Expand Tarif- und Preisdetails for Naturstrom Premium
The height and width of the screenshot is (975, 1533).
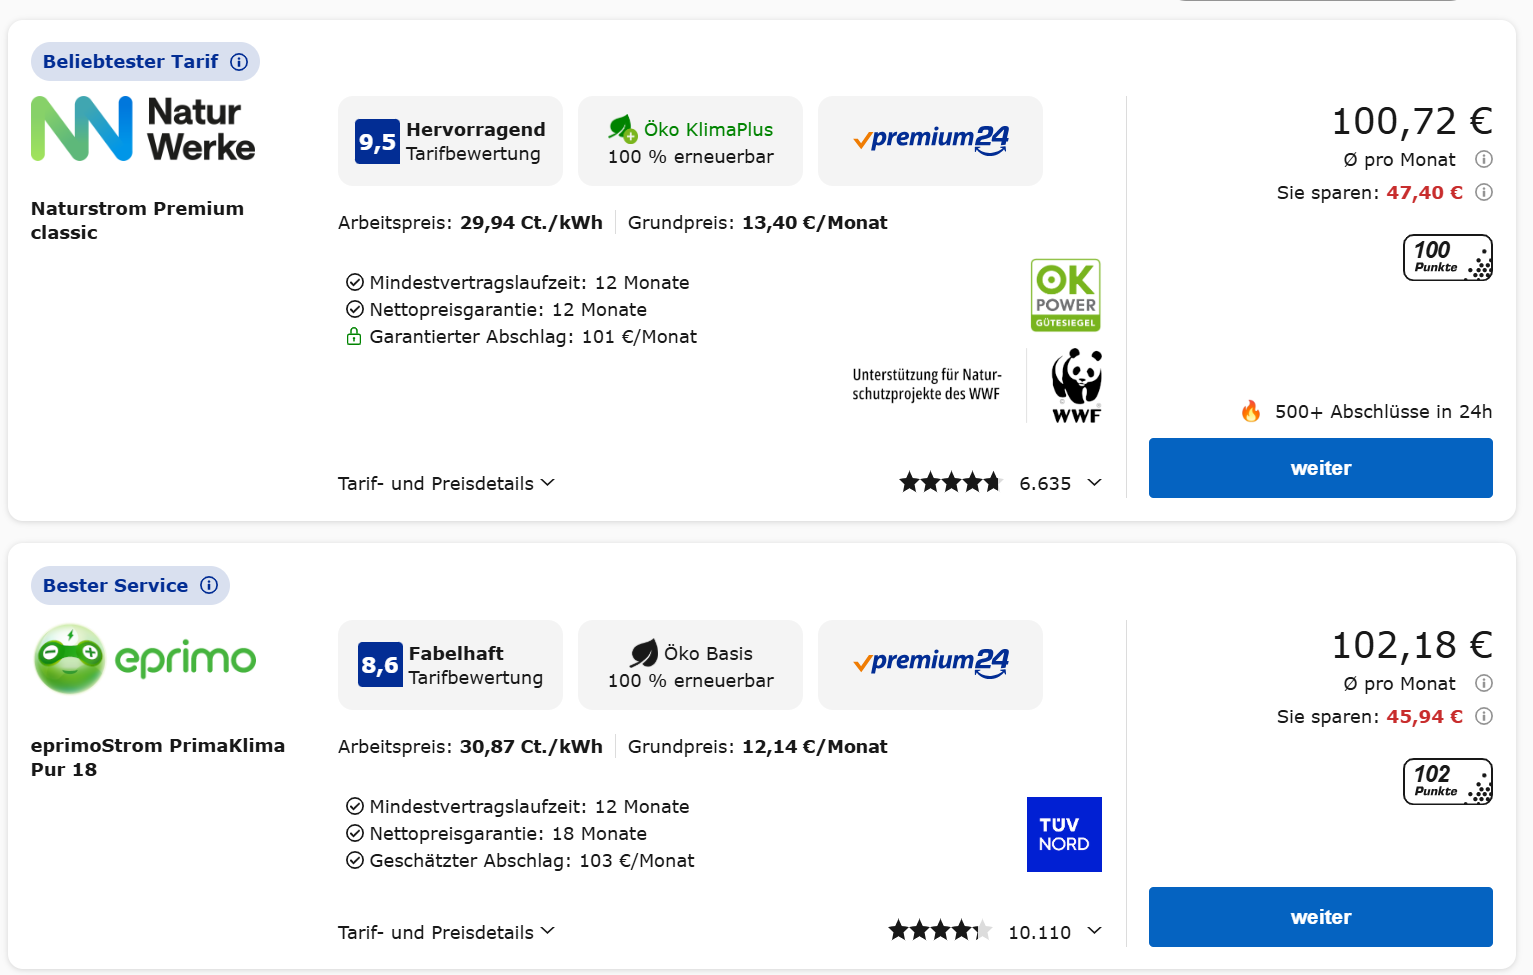pyautogui.click(x=446, y=483)
